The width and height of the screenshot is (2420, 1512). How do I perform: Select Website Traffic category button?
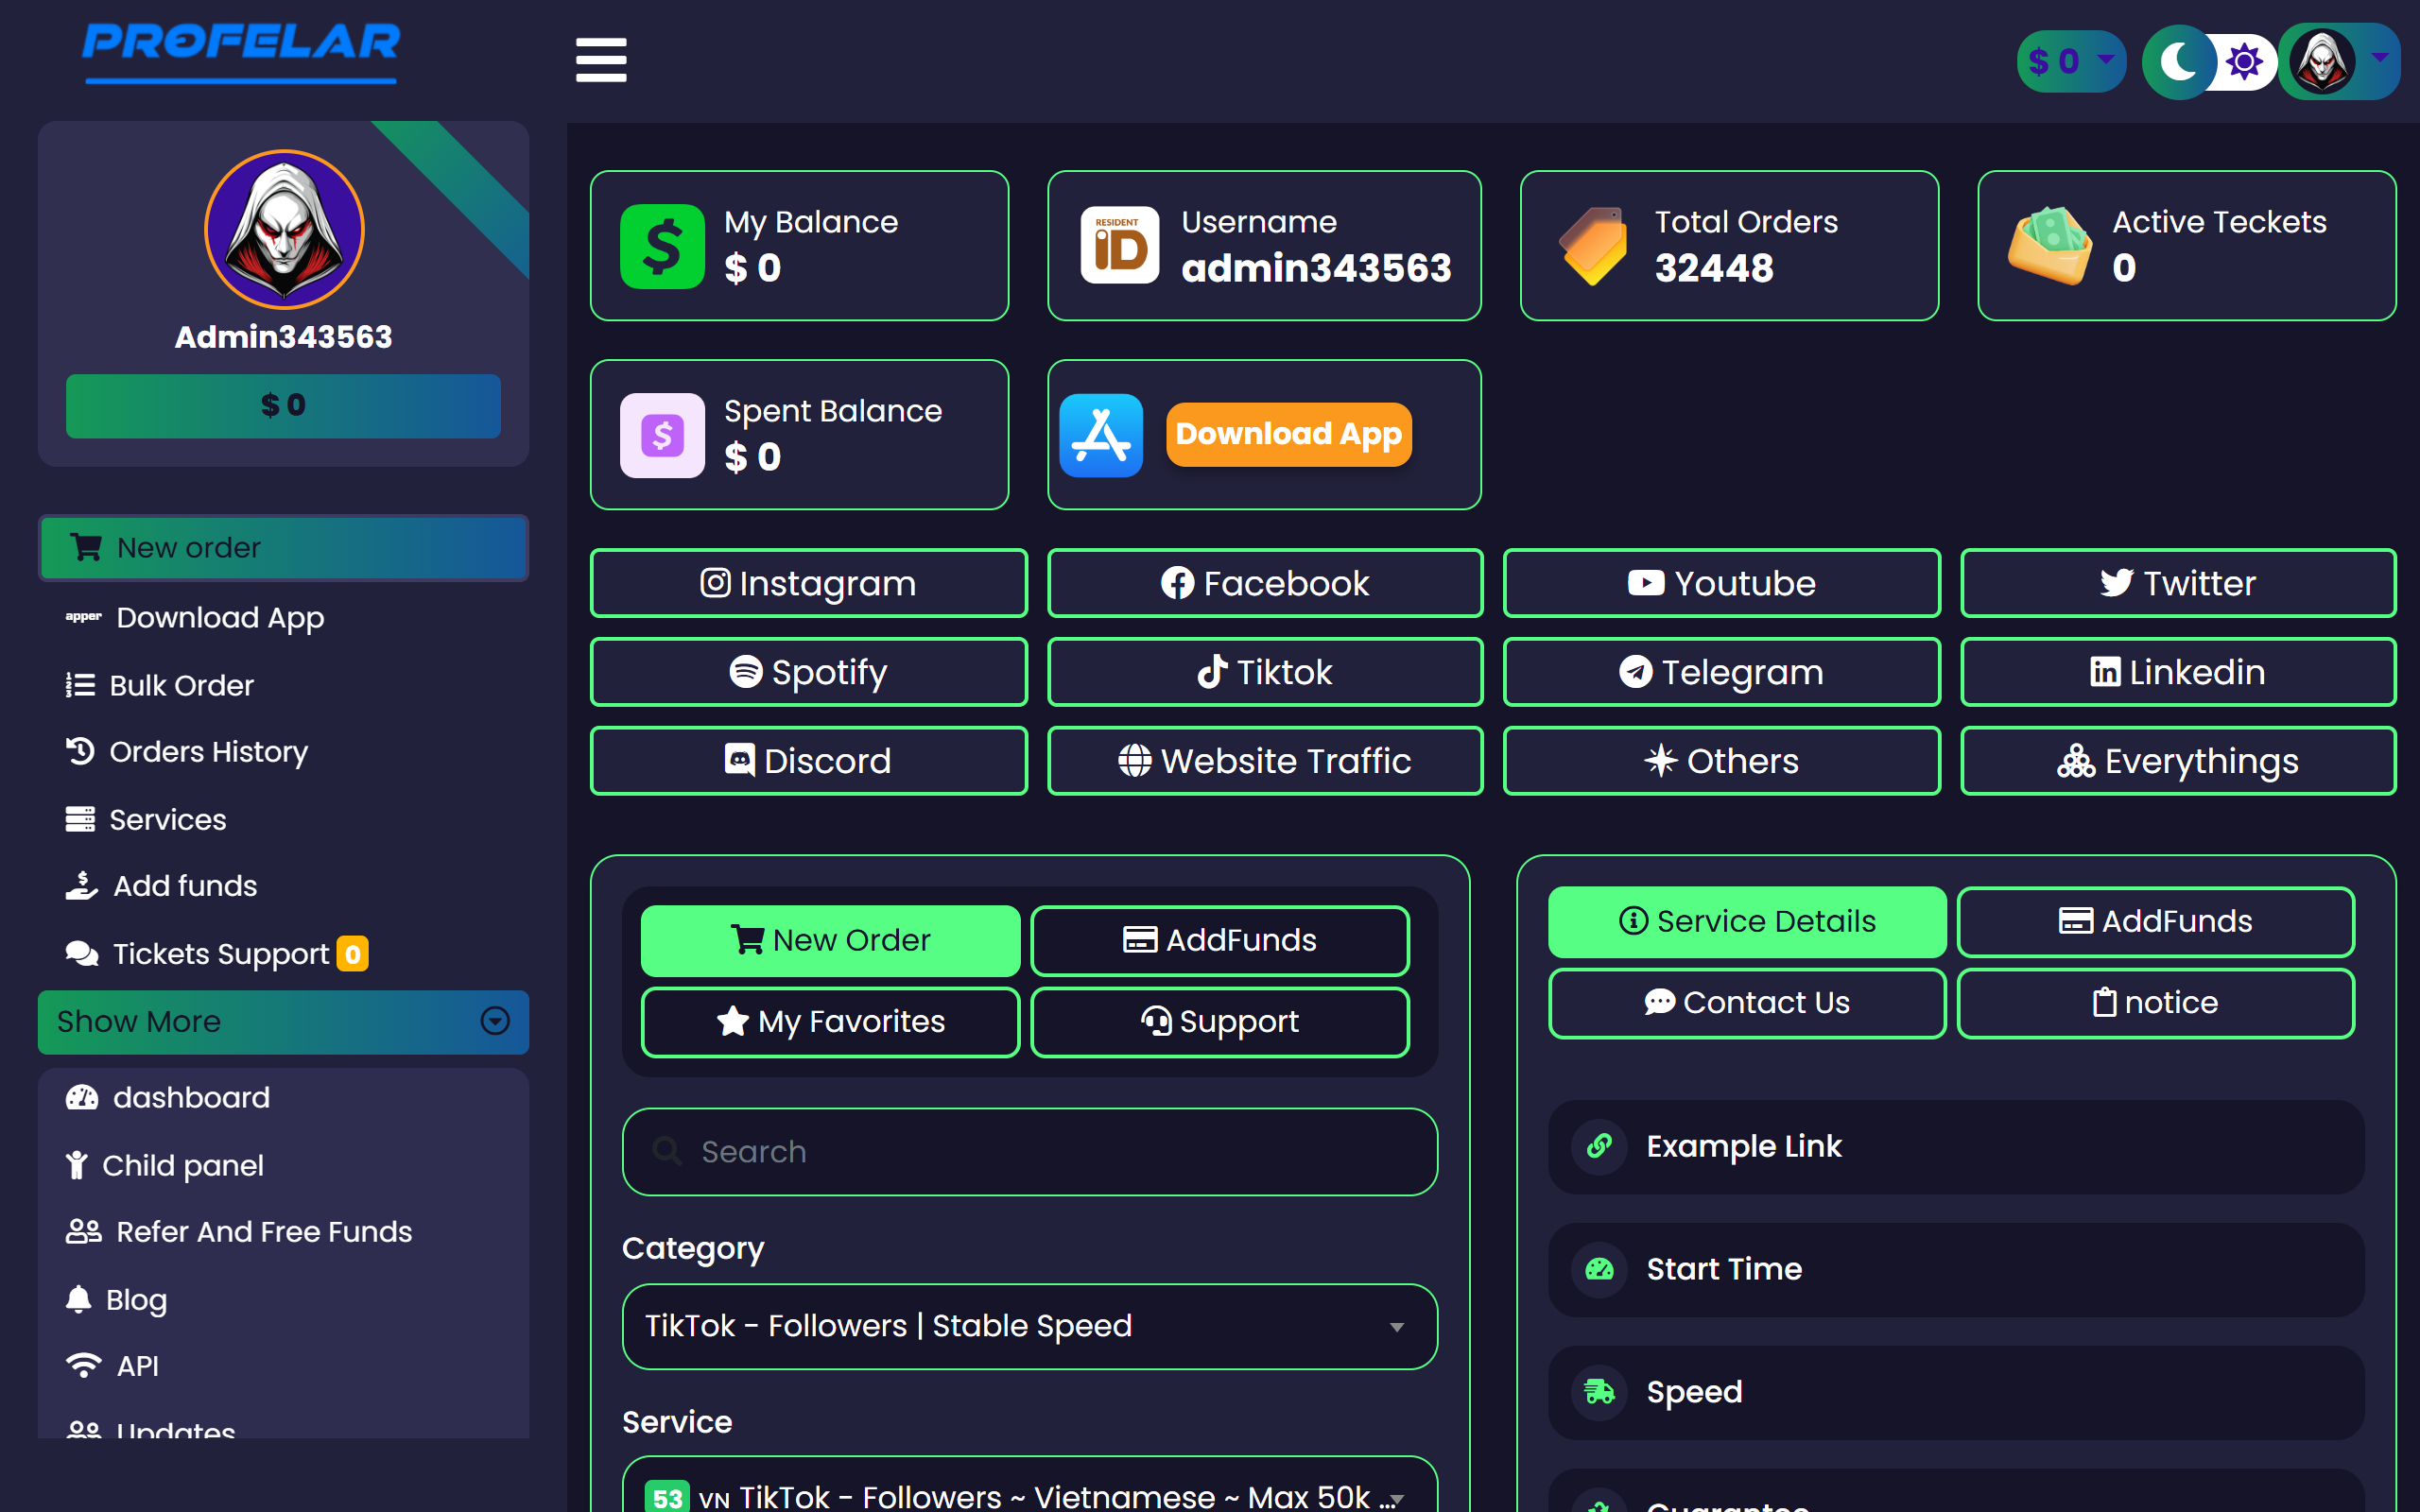coord(1264,761)
